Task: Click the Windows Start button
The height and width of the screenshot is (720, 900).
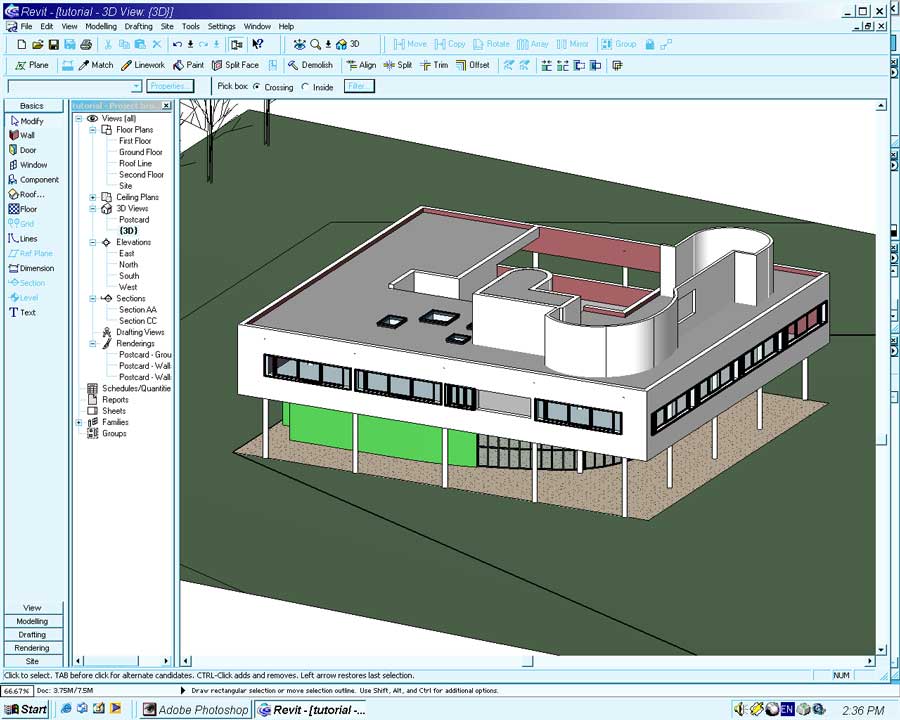Action: coord(26,710)
